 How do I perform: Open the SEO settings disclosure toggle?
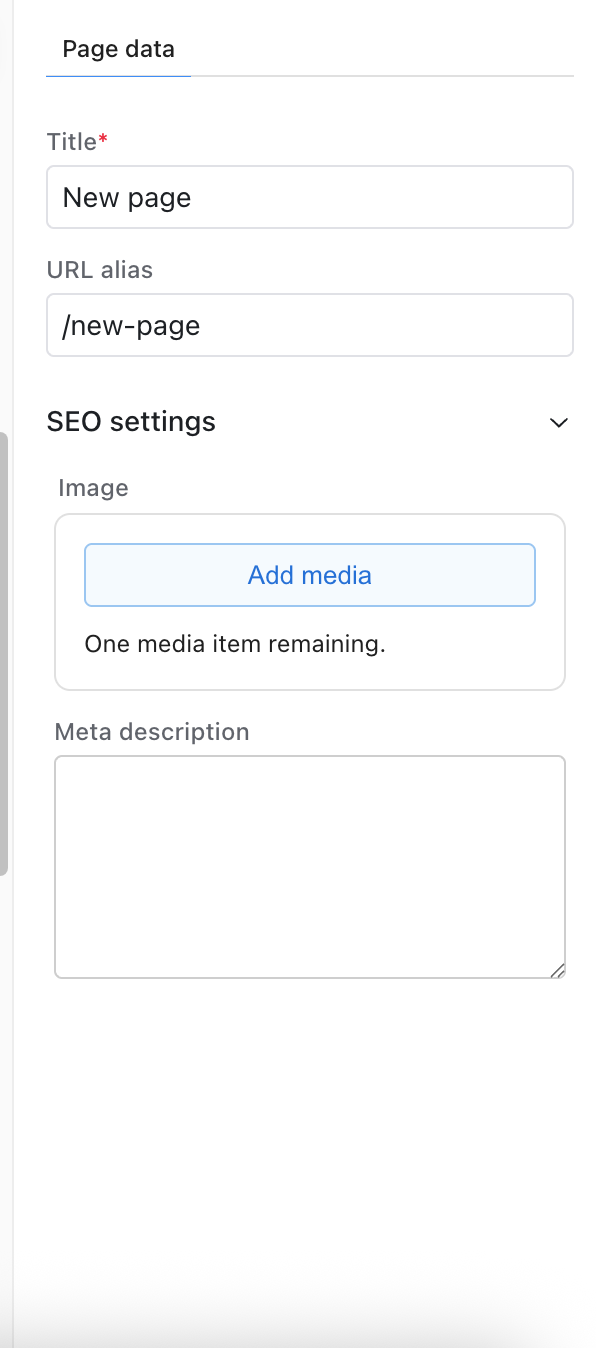pos(558,422)
